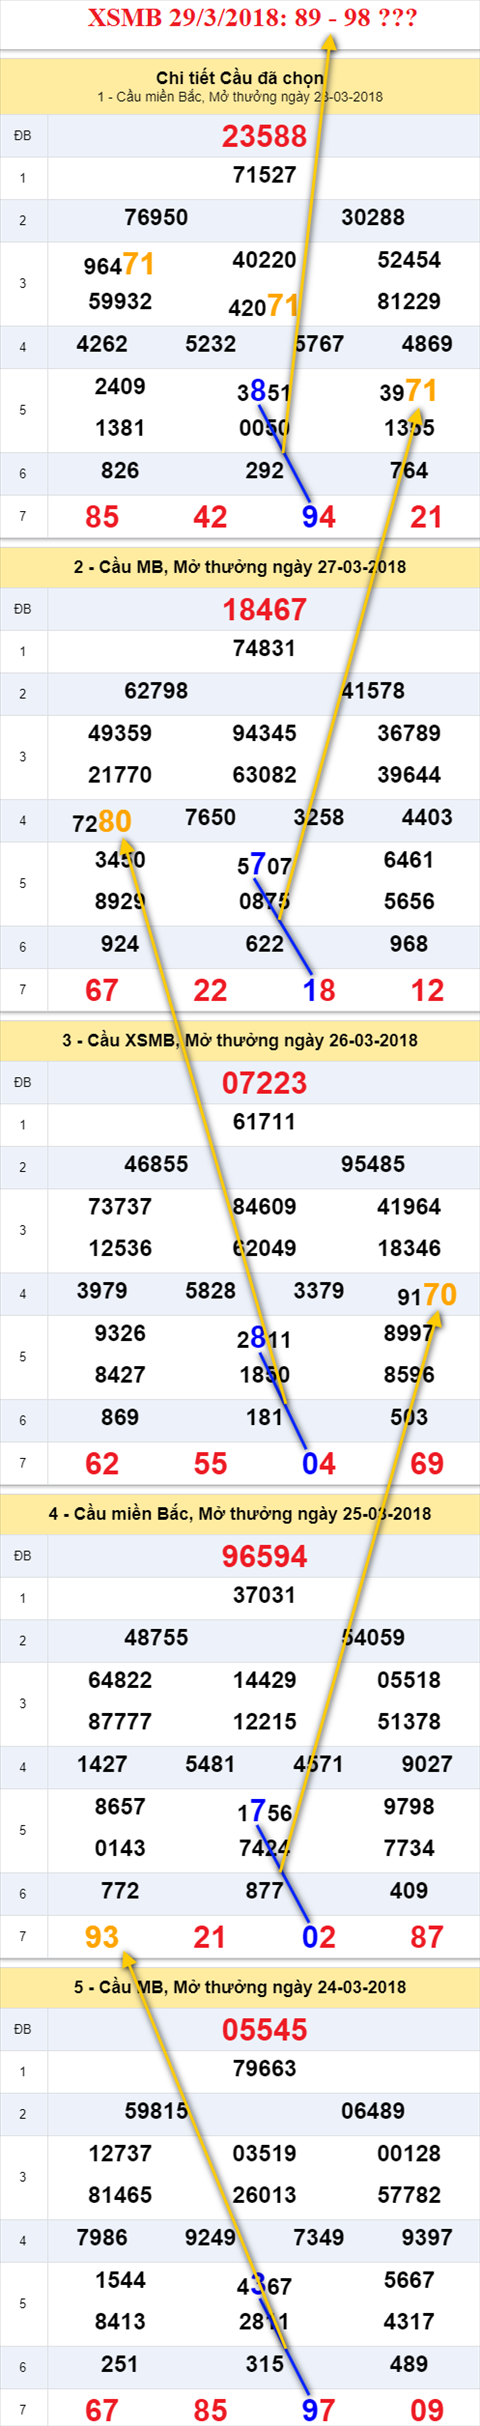Click the number 94345
This screenshot has height=2426, width=480.
pyautogui.click(x=264, y=733)
